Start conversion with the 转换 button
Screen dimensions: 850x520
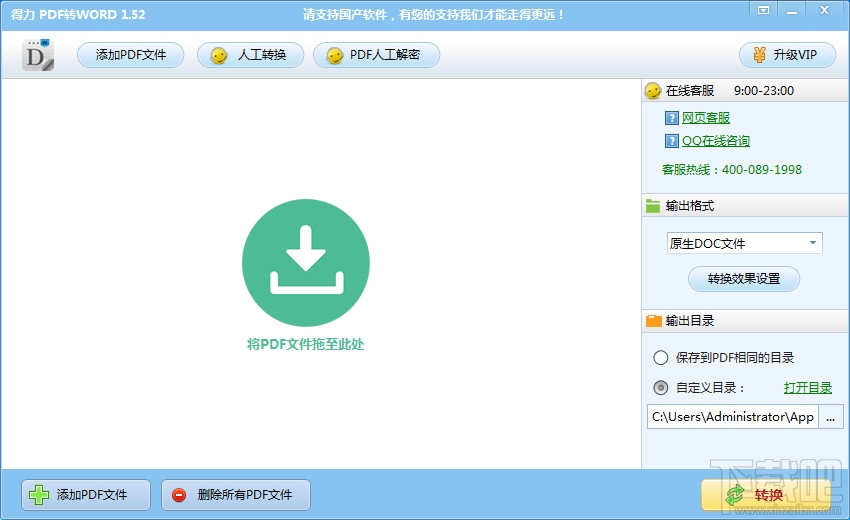click(x=765, y=495)
